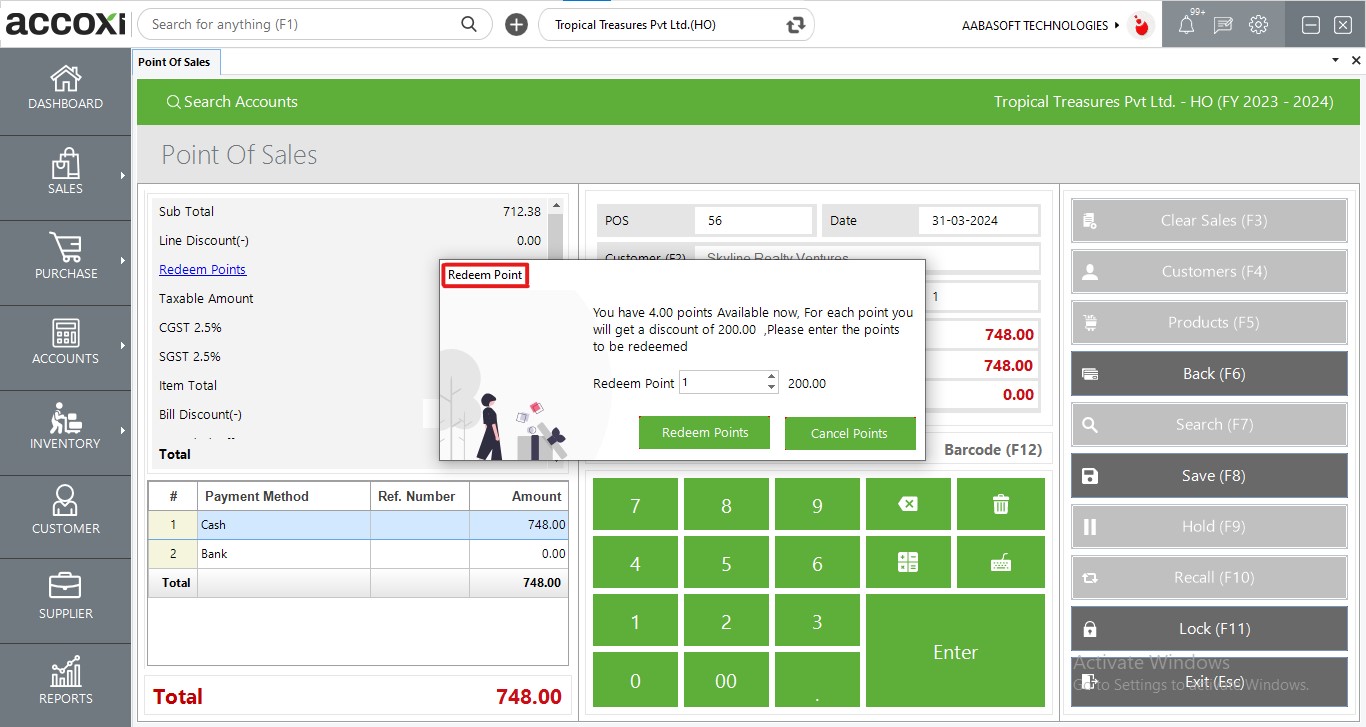This screenshot has height=727, width=1366.
Task: Click the search magnifier icon in top bar
Action: [469, 24]
